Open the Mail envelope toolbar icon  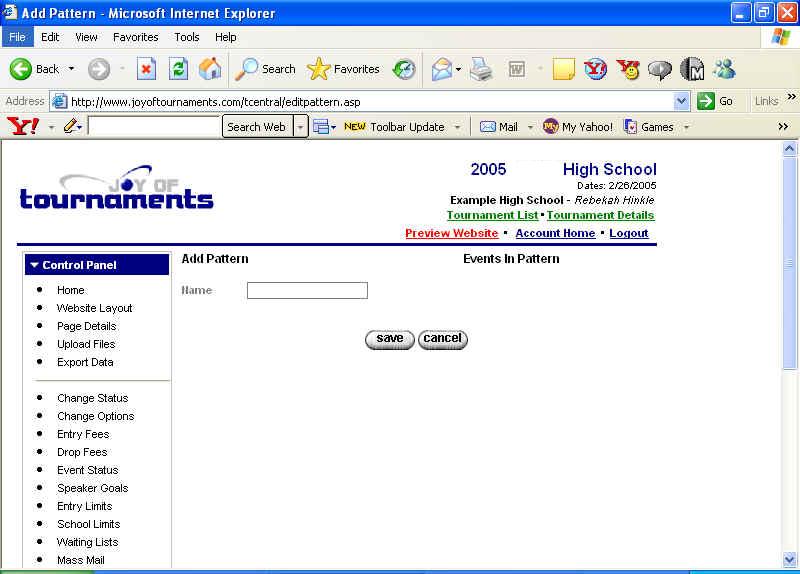441,69
